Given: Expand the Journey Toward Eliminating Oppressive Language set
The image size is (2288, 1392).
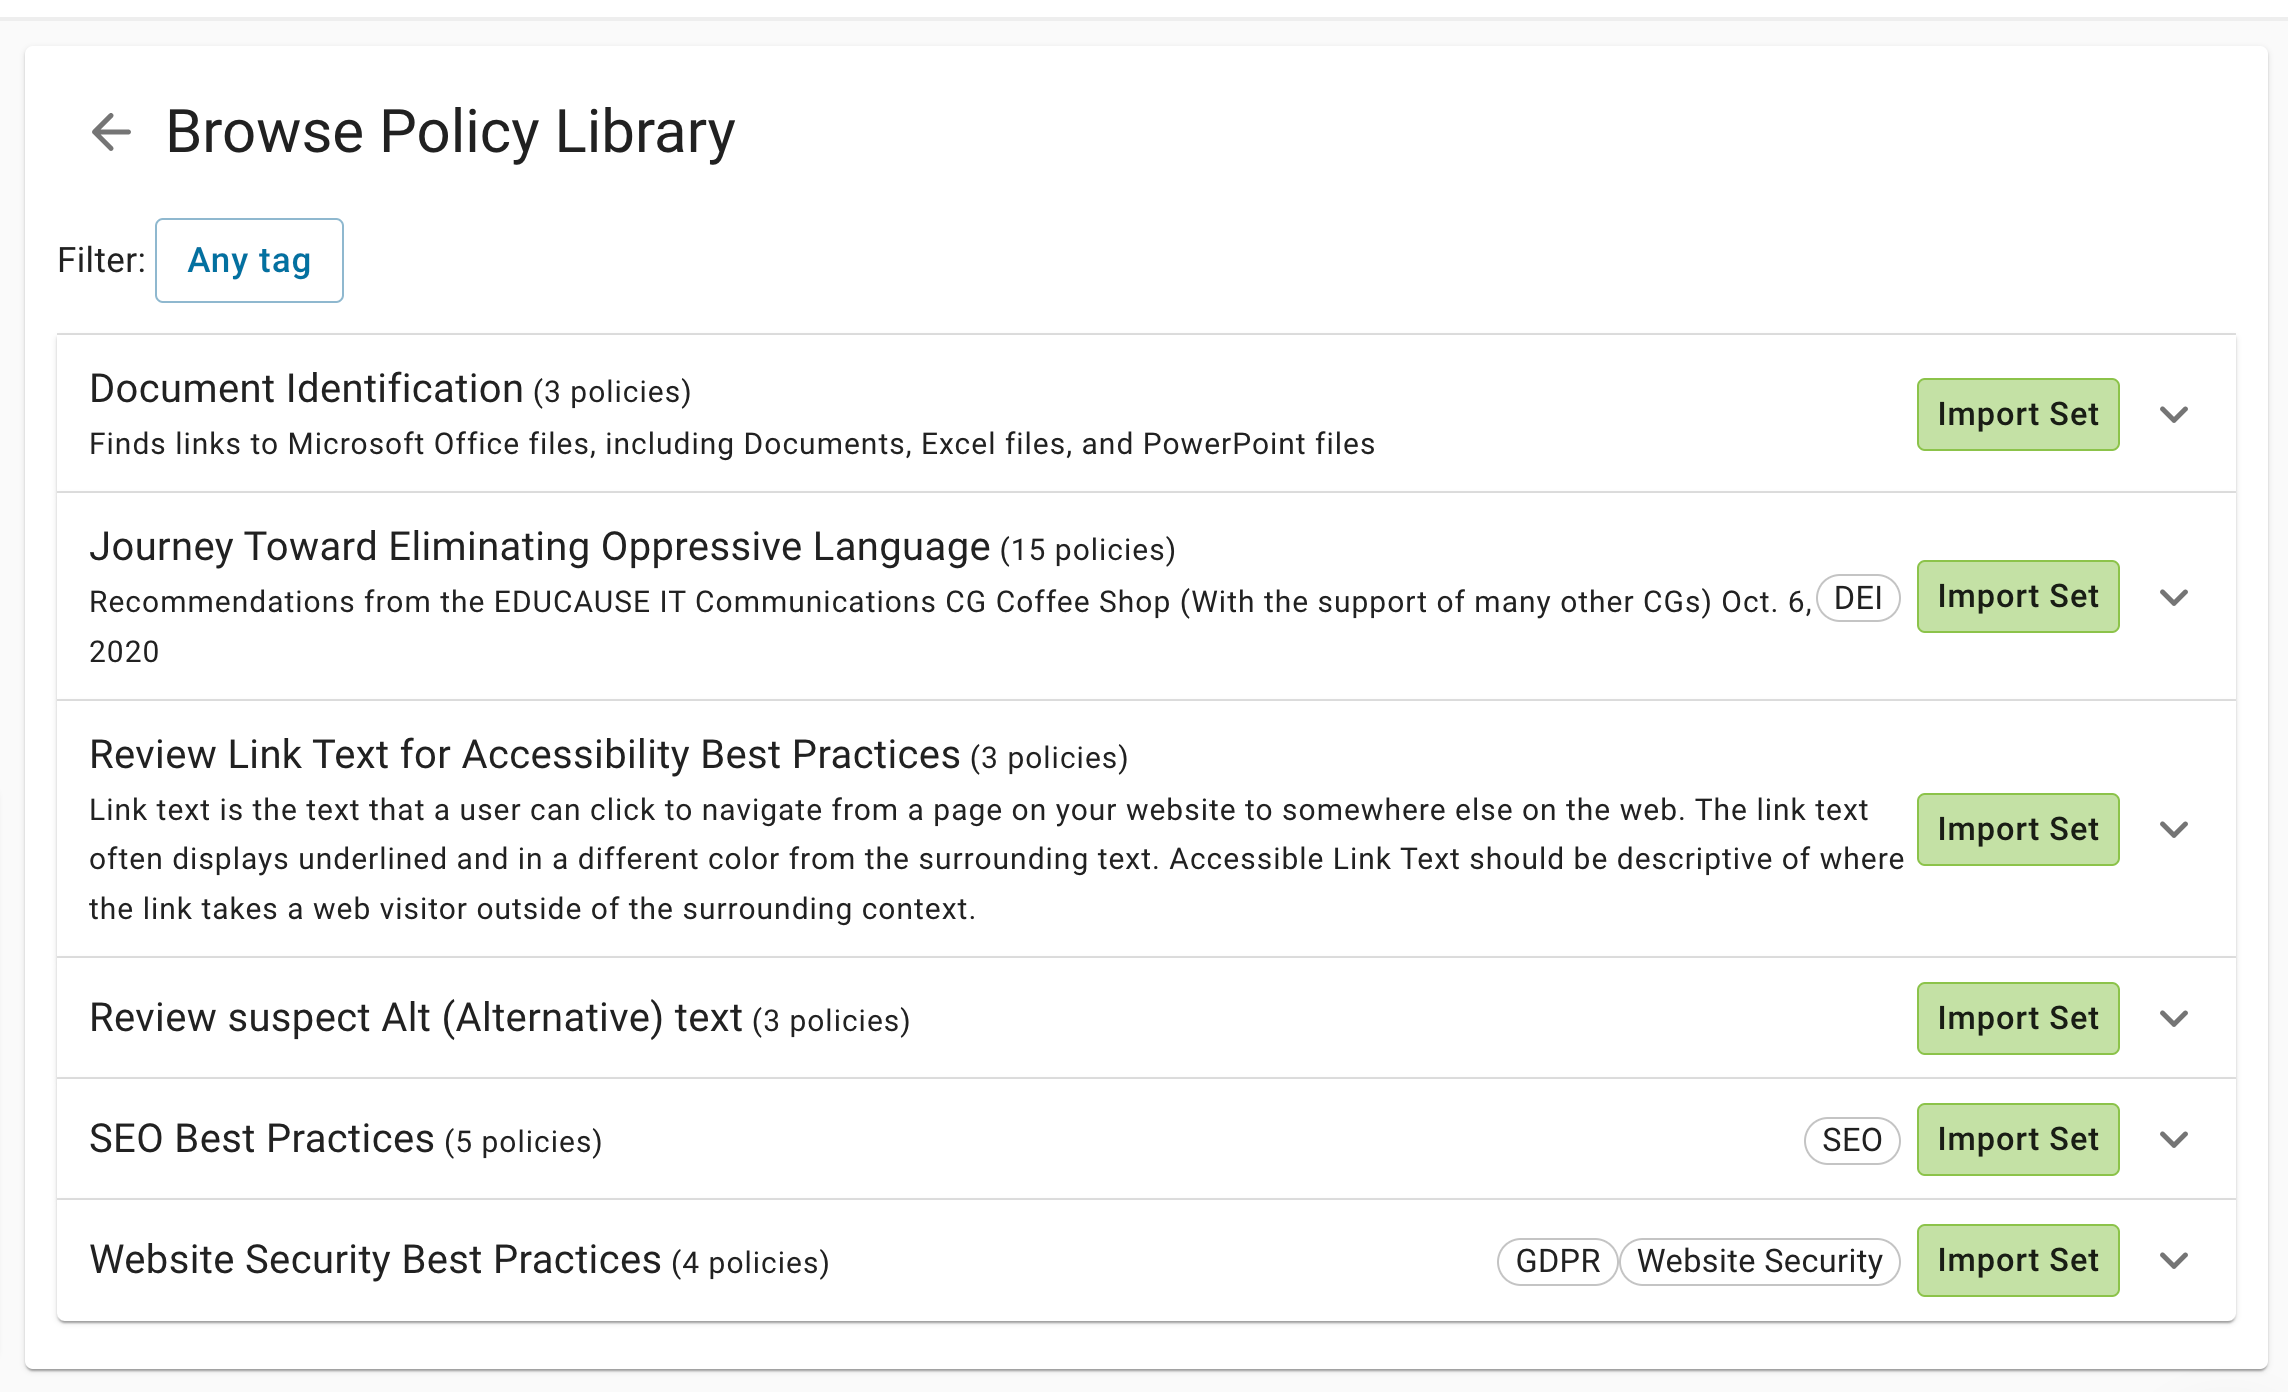Looking at the screenshot, I should pos(2174,597).
